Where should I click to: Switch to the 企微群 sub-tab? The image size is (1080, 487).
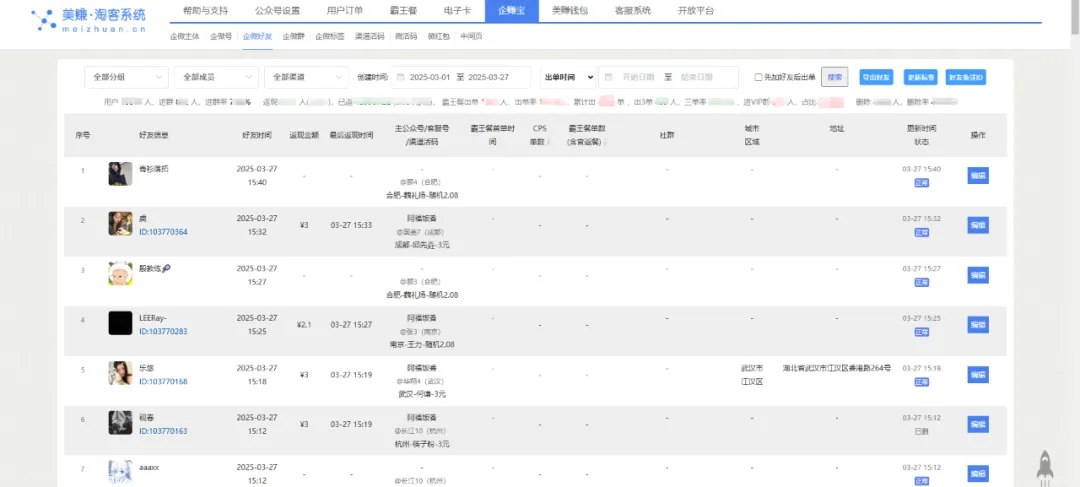tap(294, 37)
